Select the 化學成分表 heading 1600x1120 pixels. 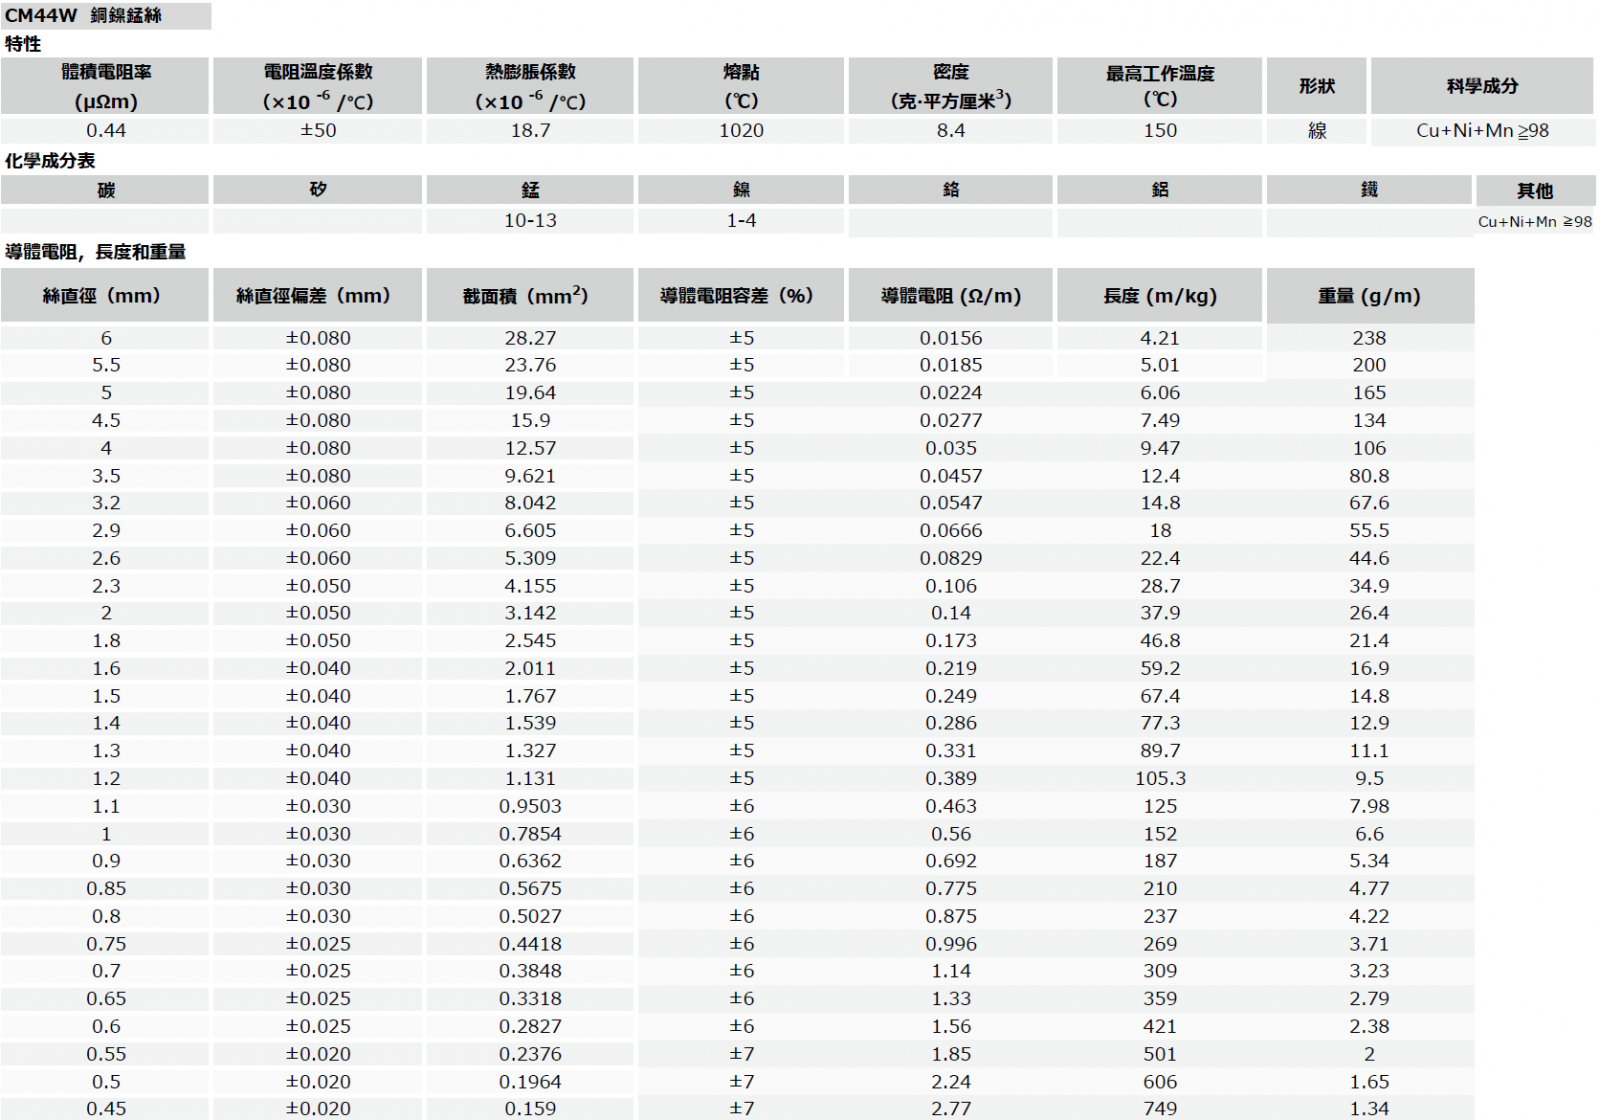[50, 161]
